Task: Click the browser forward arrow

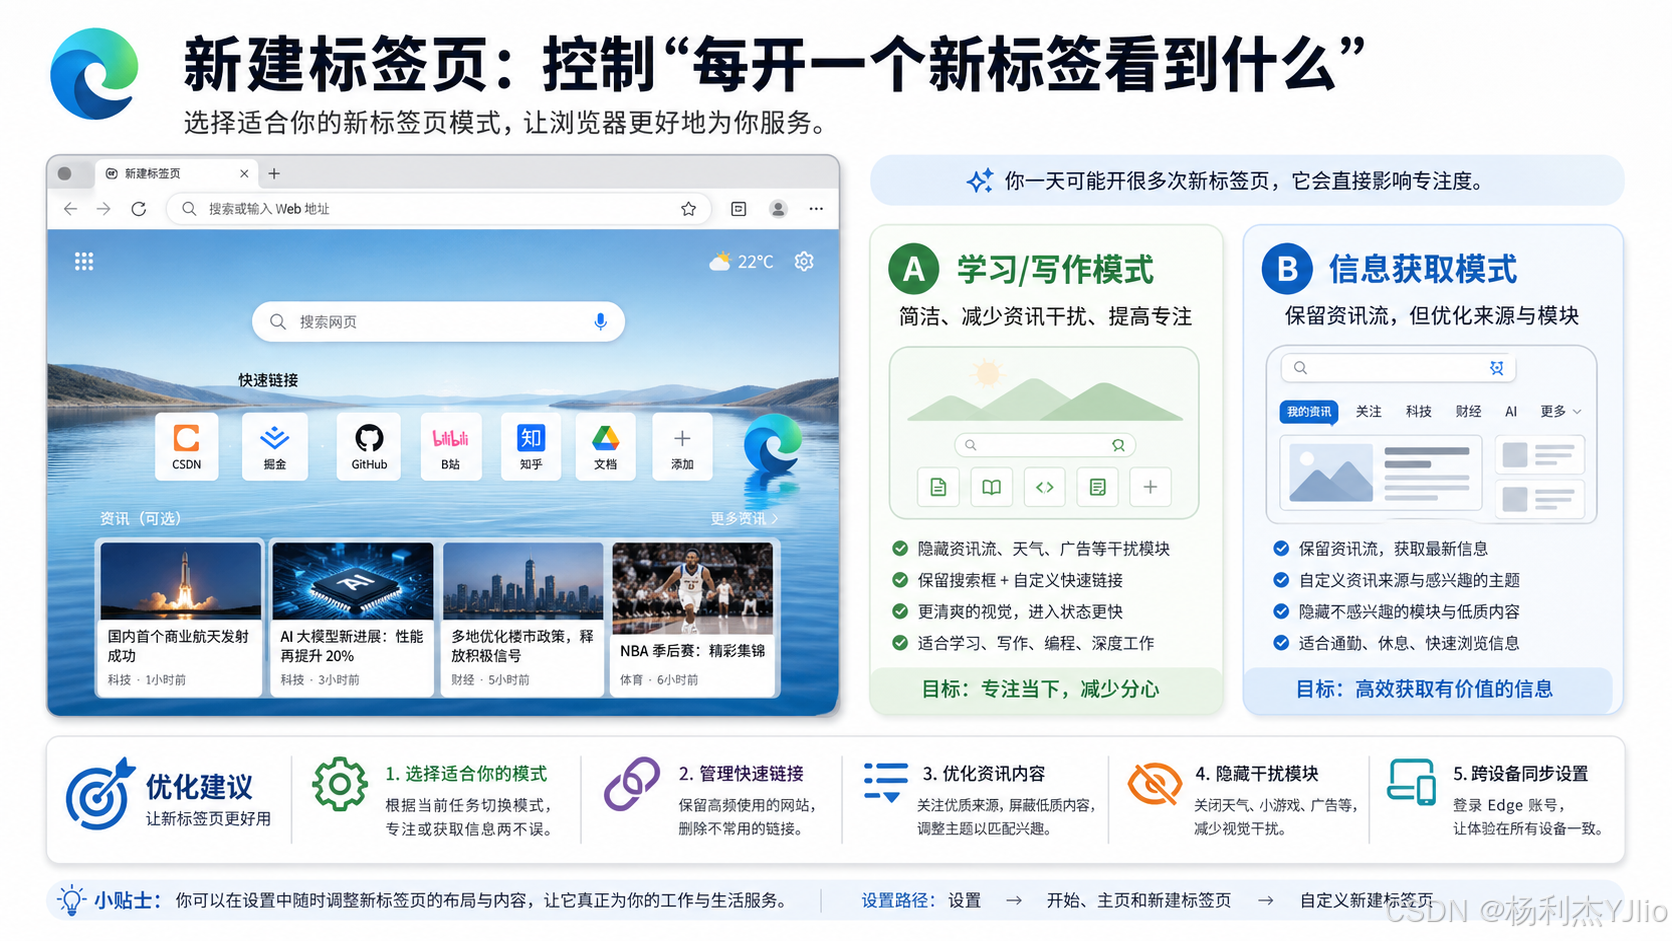Action: (104, 209)
